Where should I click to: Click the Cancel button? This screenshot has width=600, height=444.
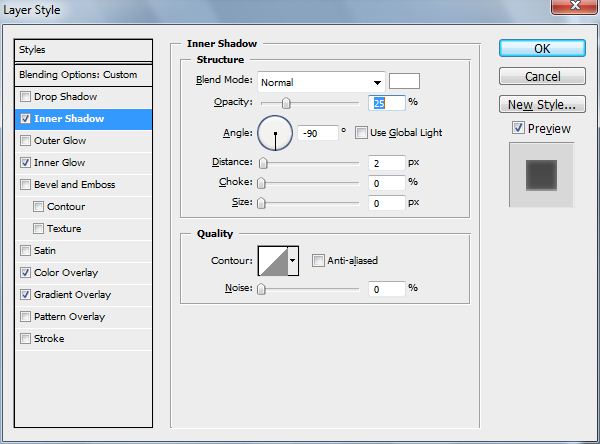click(542, 76)
